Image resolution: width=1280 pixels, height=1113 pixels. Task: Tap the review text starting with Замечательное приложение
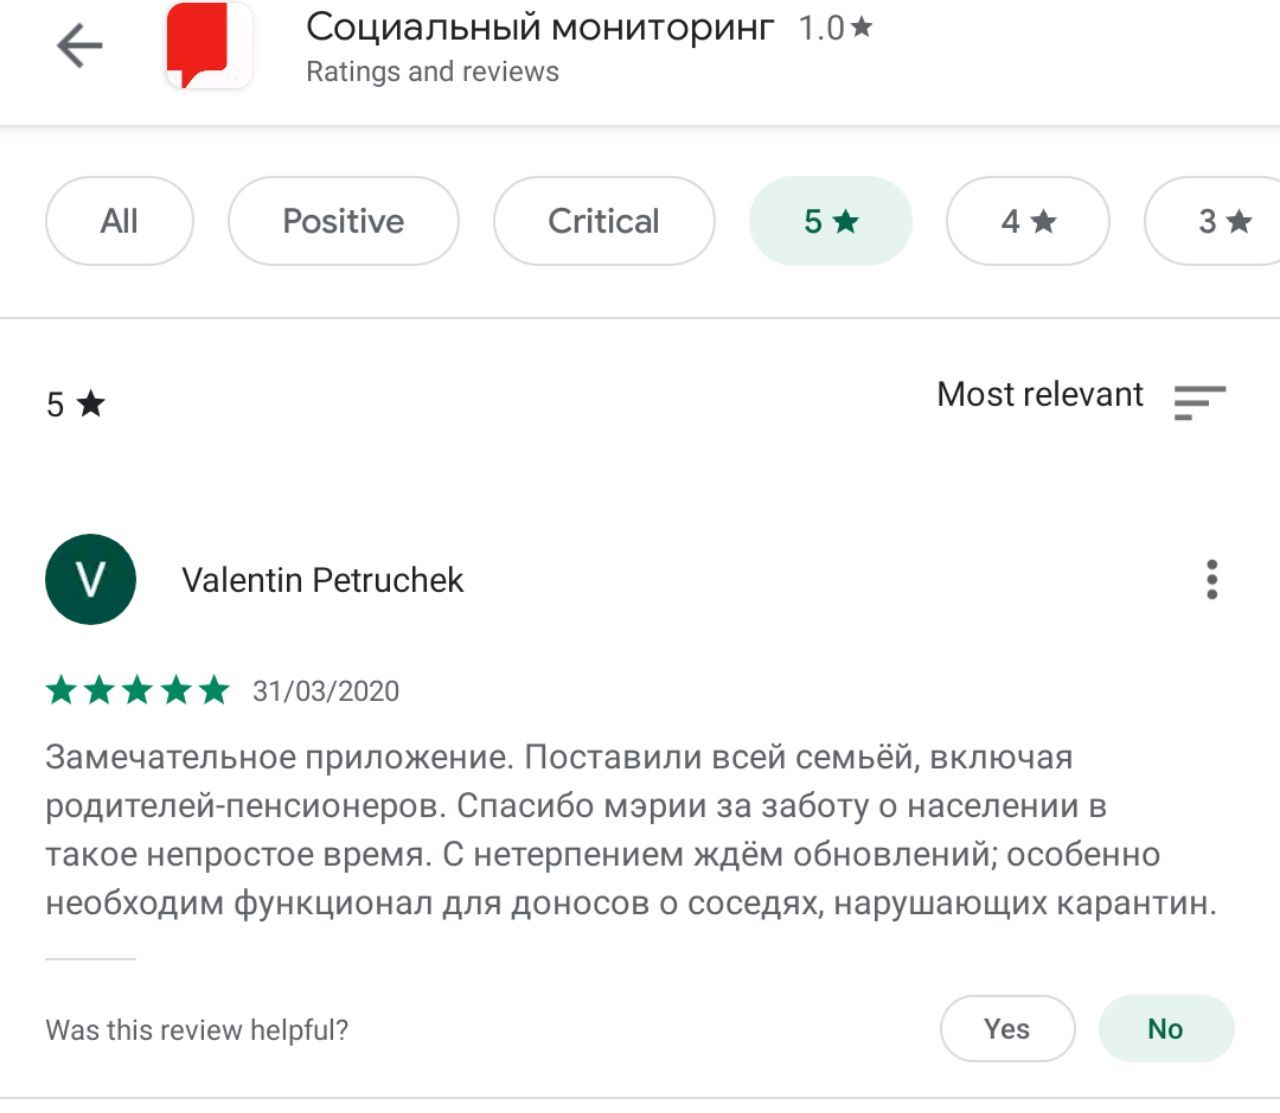click(x=631, y=830)
